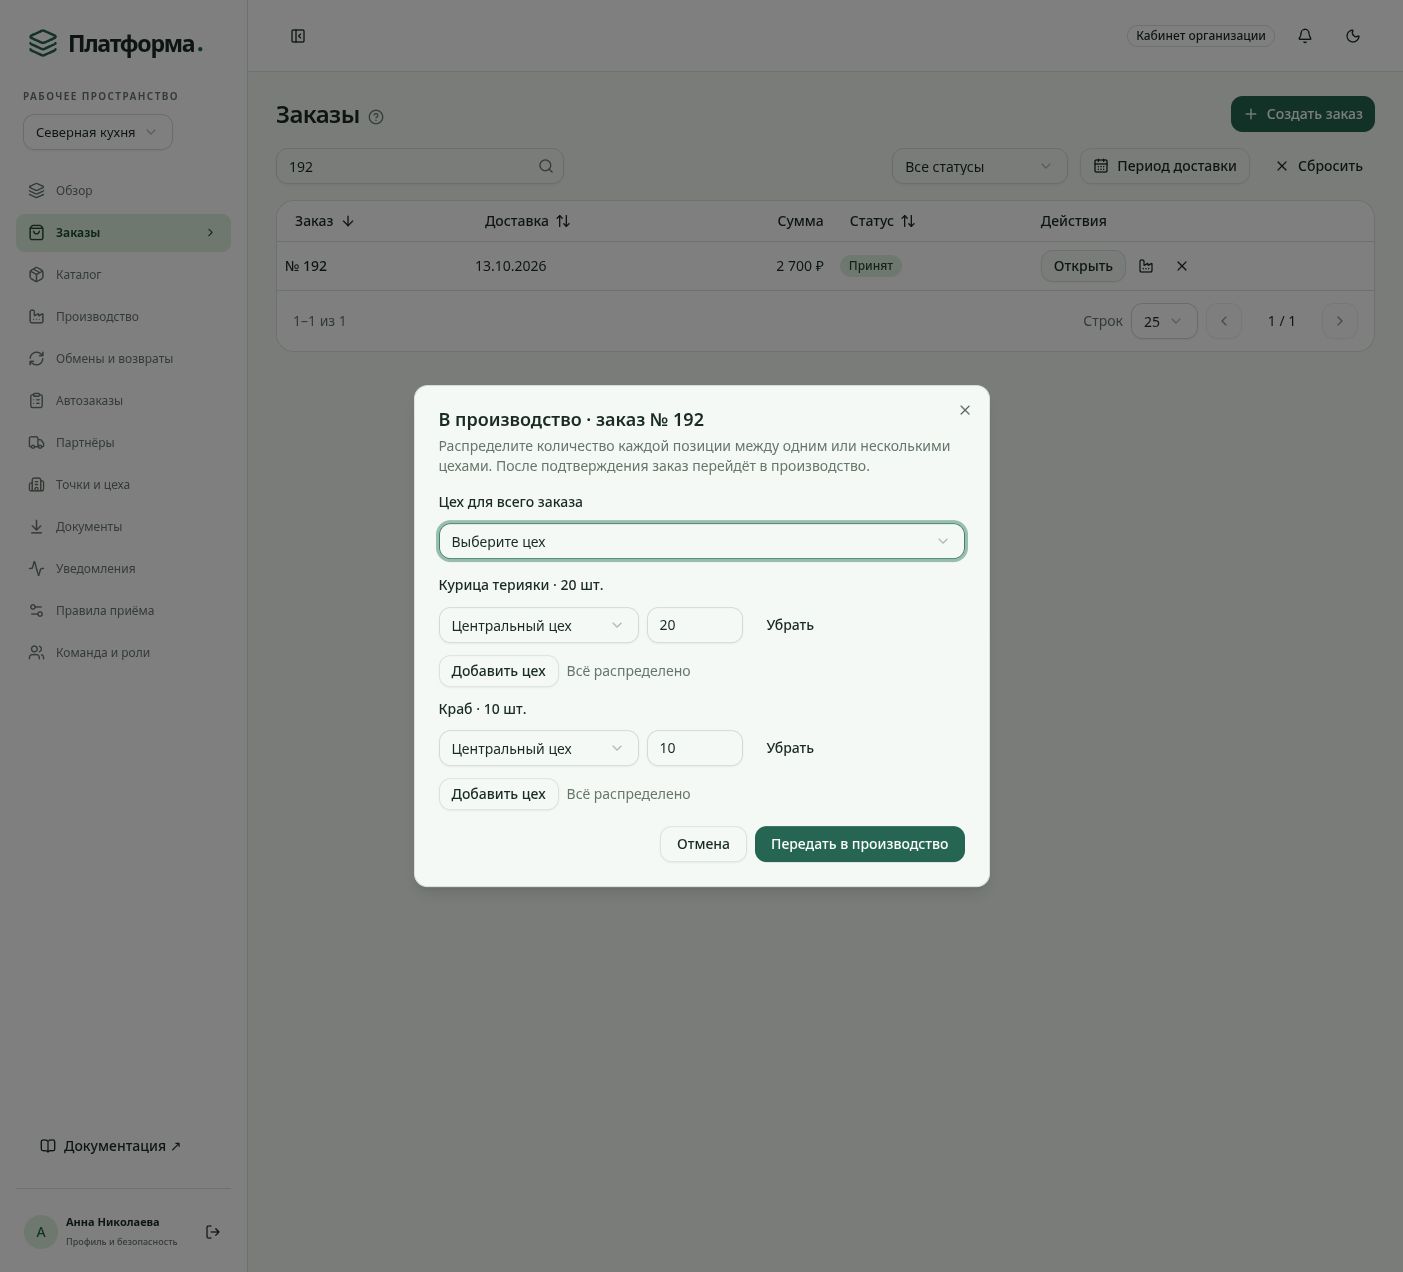
Task: Open Обзор in sidebar
Action: click(x=123, y=191)
